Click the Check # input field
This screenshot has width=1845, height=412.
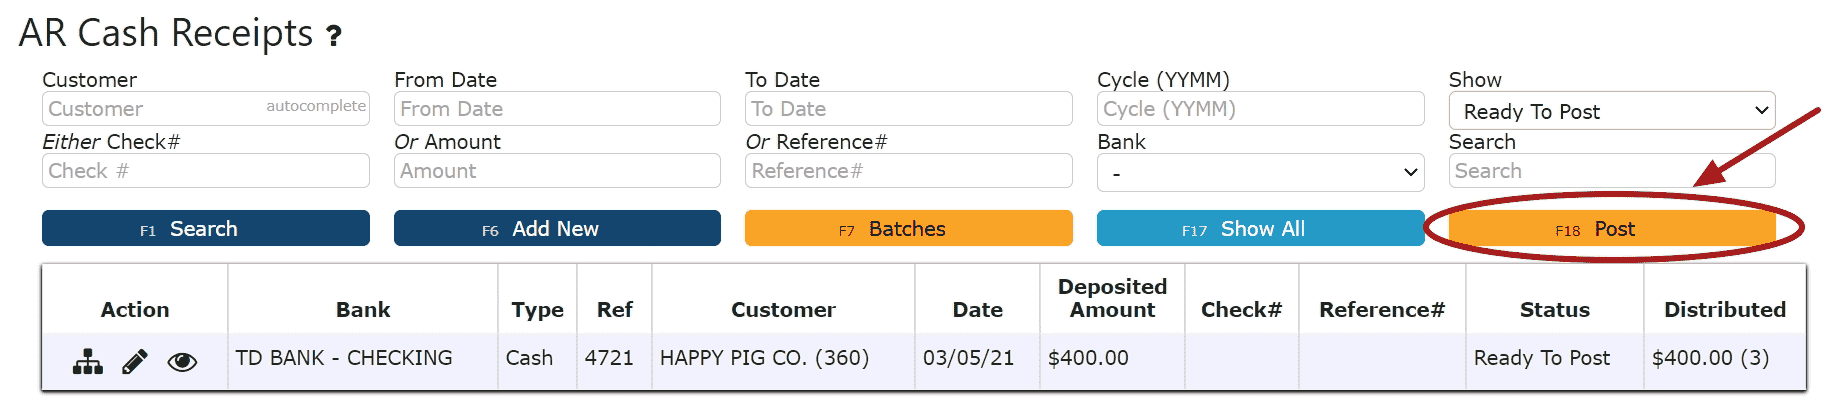[206, 171]
